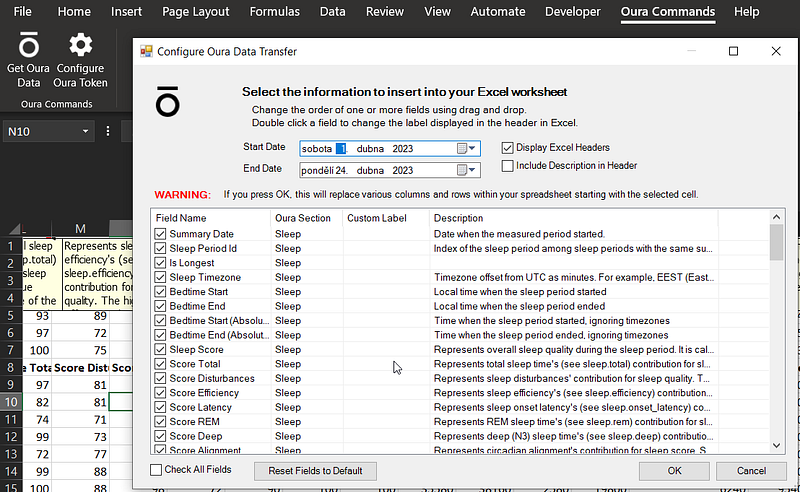Uncheck the Score Latency field
Viewport: 800px width, 492px height.
(x=160, y=407)
